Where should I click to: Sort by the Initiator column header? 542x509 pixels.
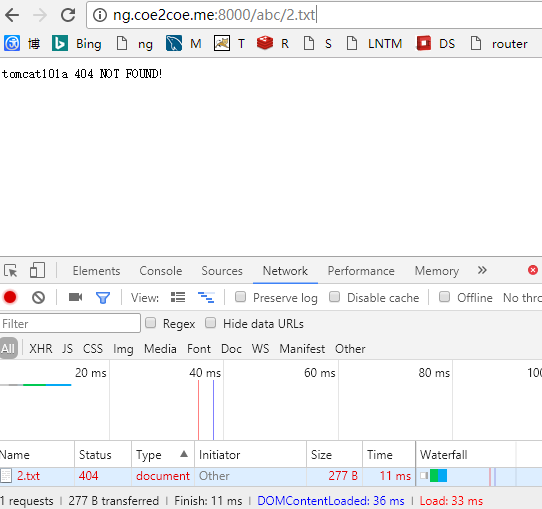pos(250,454)
